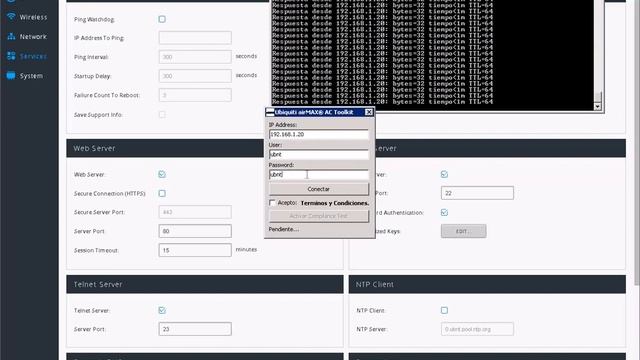Click the Telnet Server Port field showing 23
640x360 pixels.
[x=195, y=329]
